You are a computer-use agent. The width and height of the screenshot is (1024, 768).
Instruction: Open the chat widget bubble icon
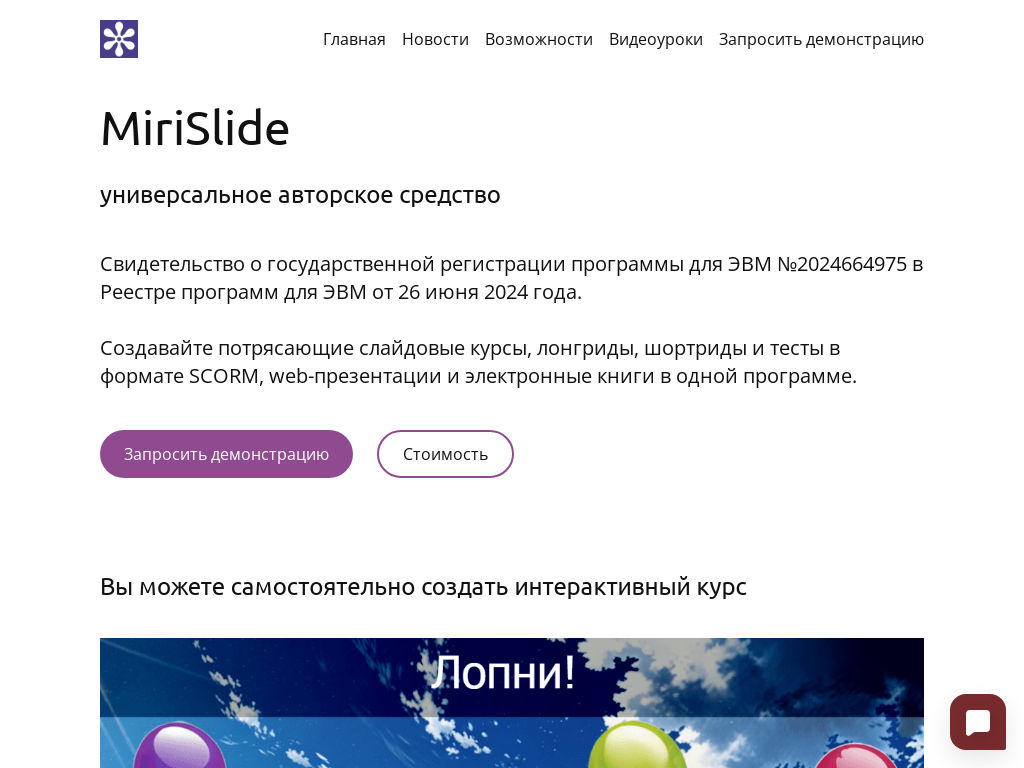tap(978, 722)
